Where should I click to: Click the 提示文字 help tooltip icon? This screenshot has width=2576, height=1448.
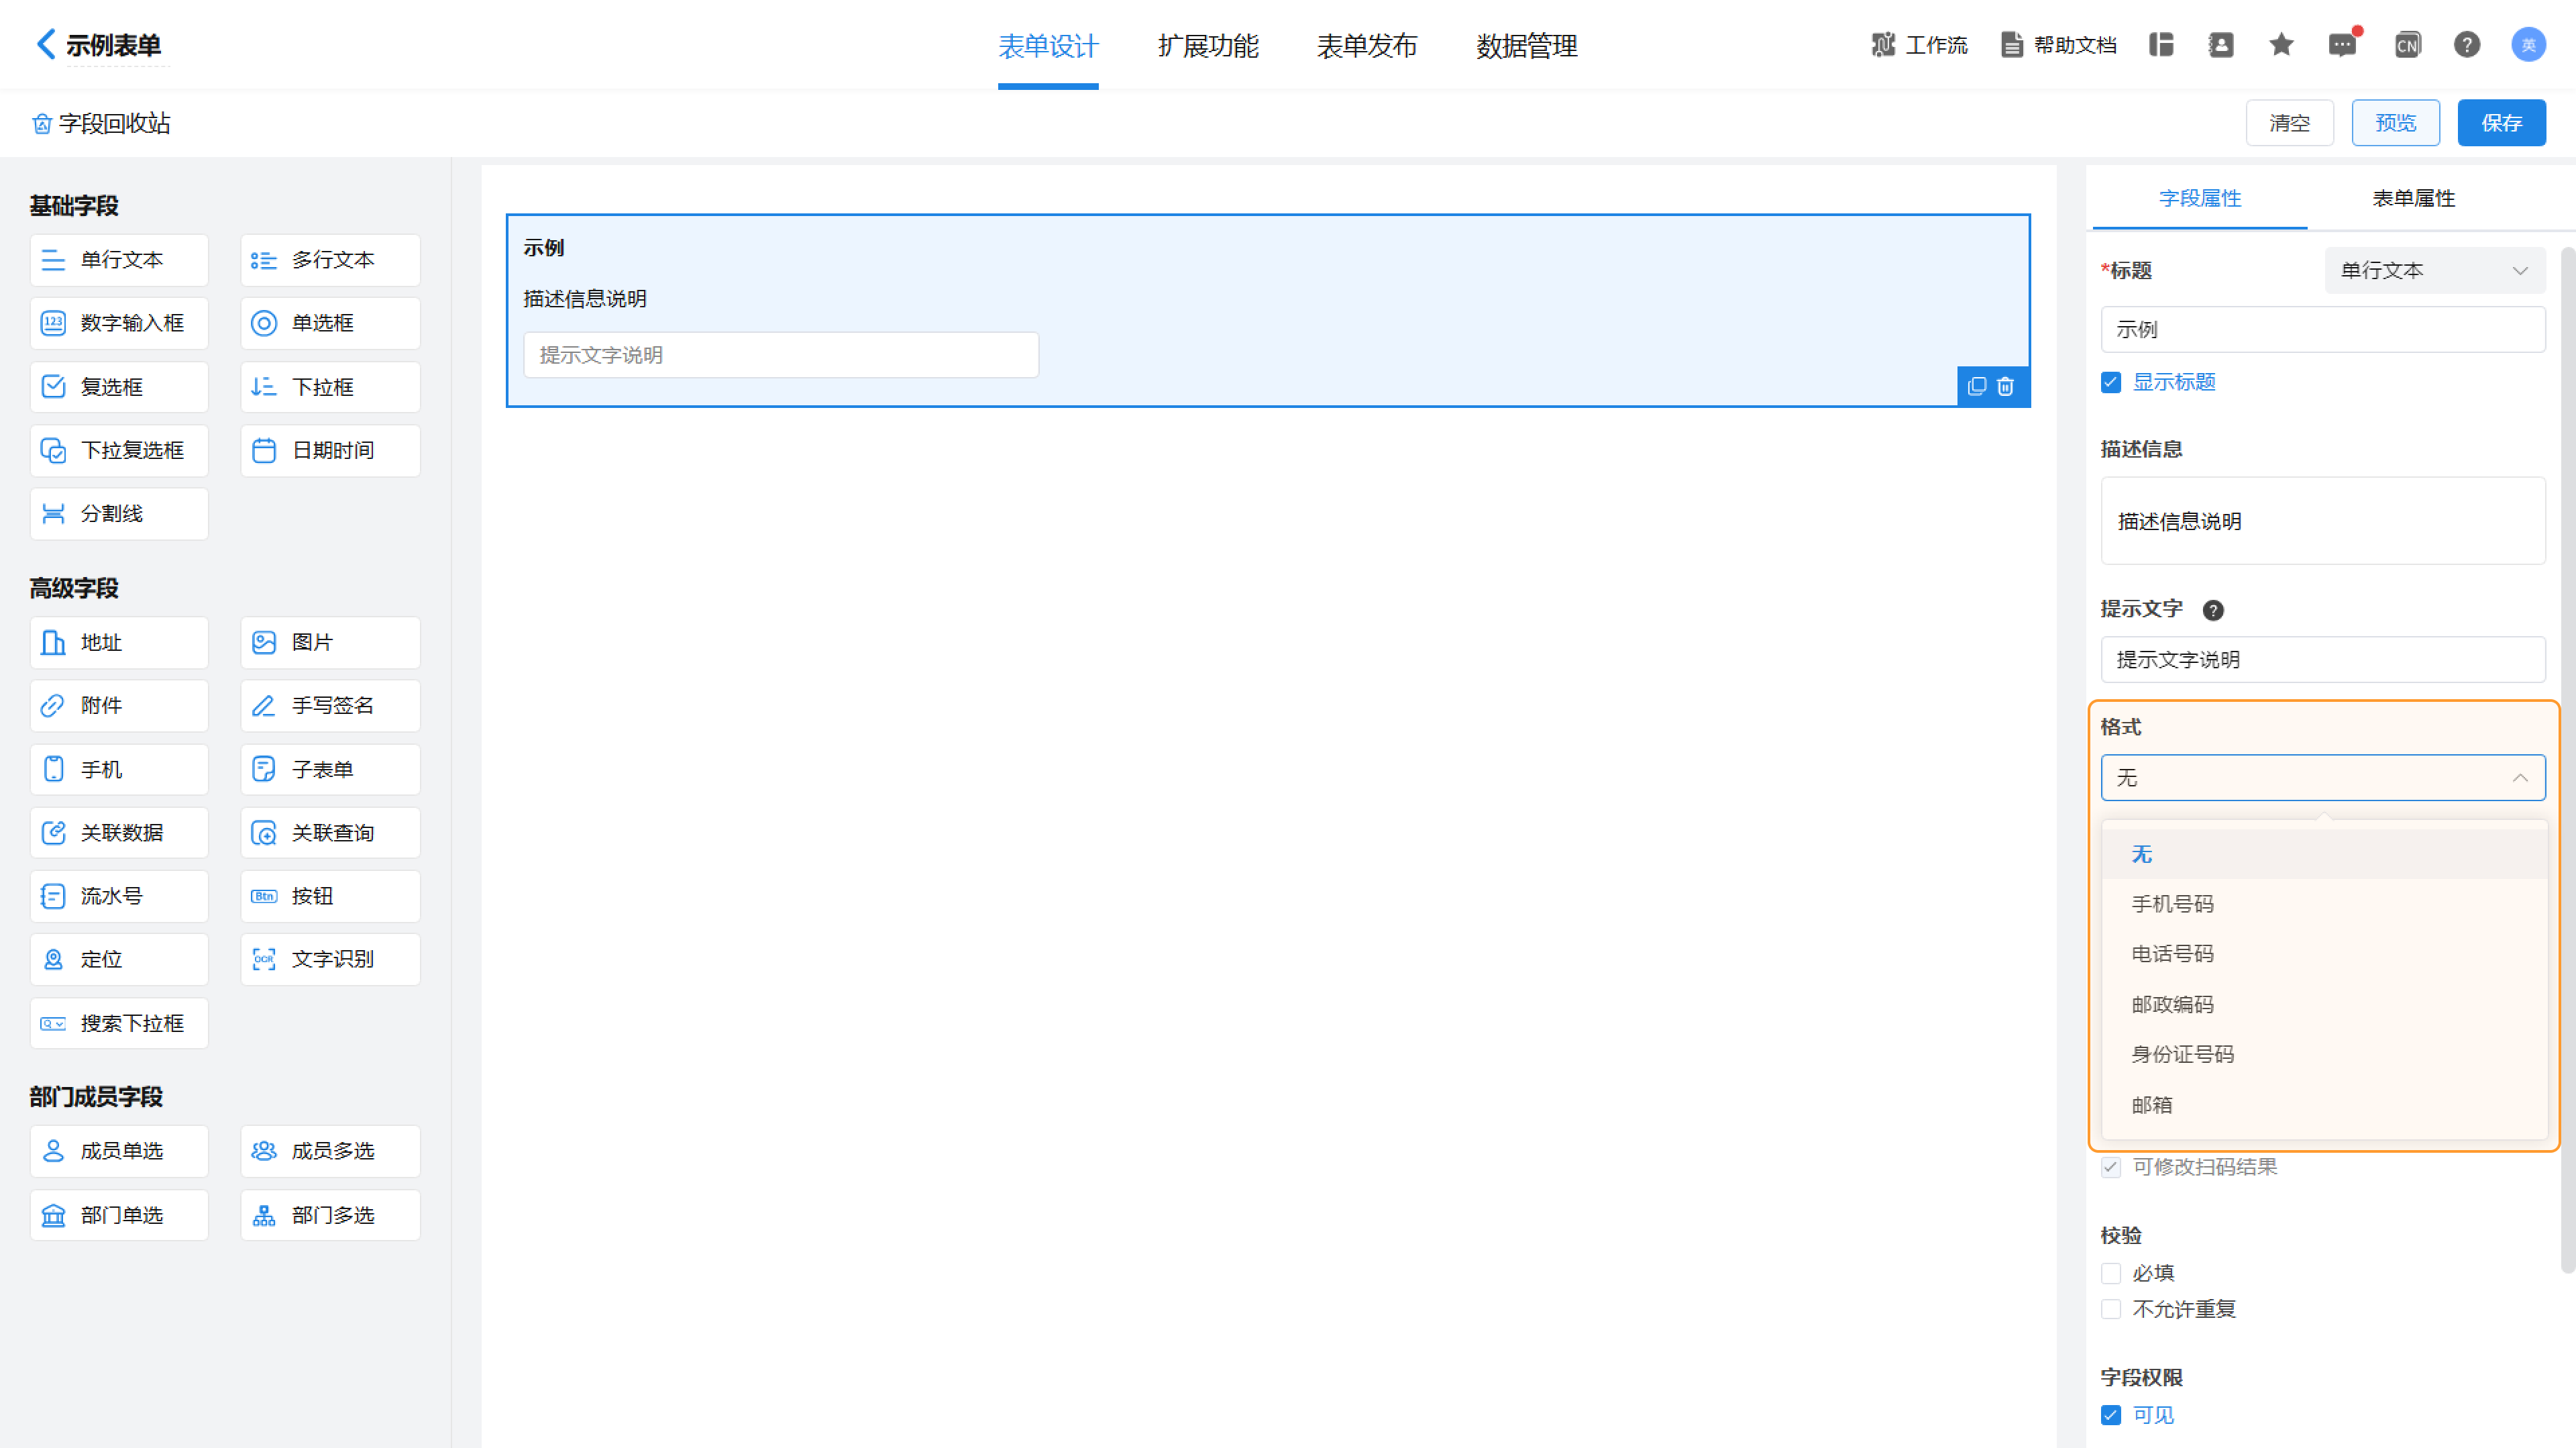pos(2213,610)
